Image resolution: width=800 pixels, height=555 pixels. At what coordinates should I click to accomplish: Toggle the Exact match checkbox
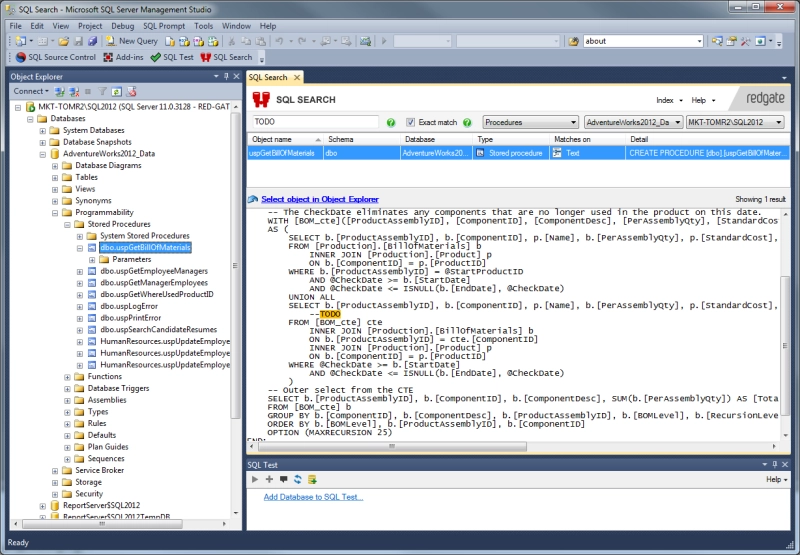pos(410,122)
